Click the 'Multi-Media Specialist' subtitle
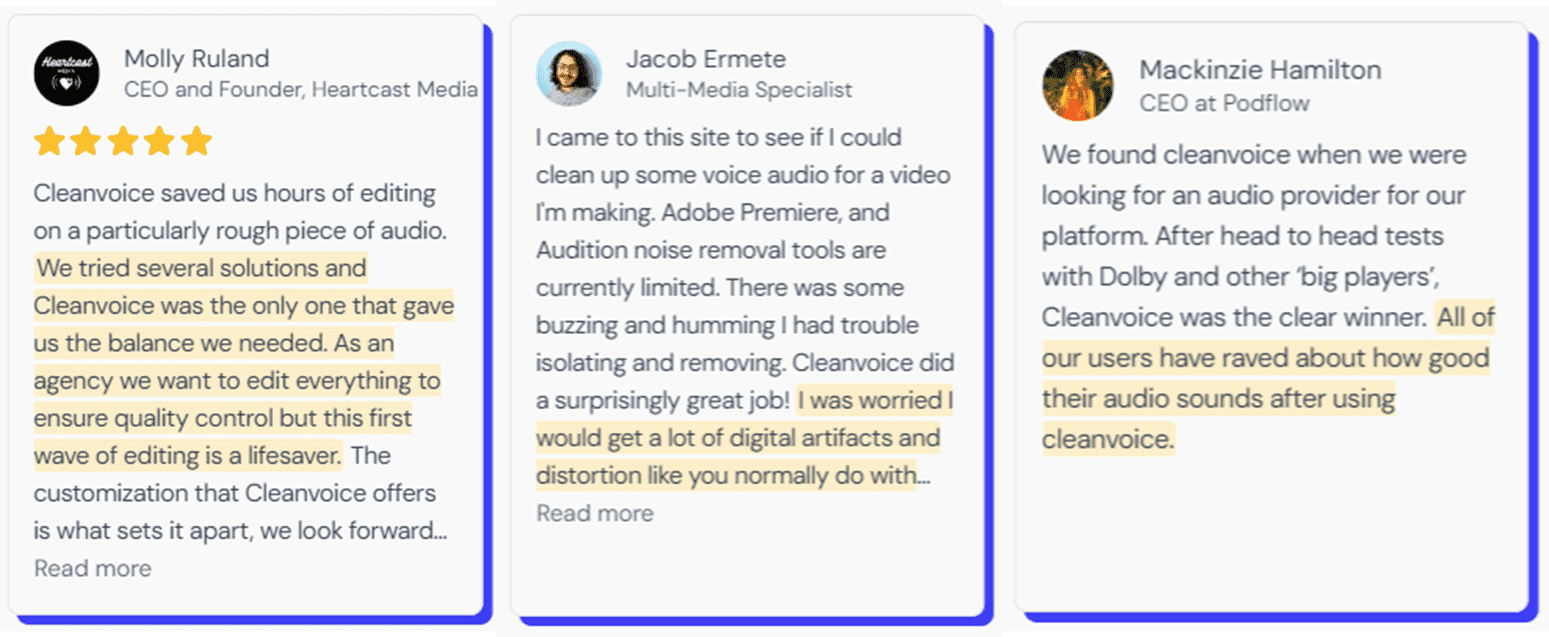The image size is (1549, 637). tap(739, 90)
